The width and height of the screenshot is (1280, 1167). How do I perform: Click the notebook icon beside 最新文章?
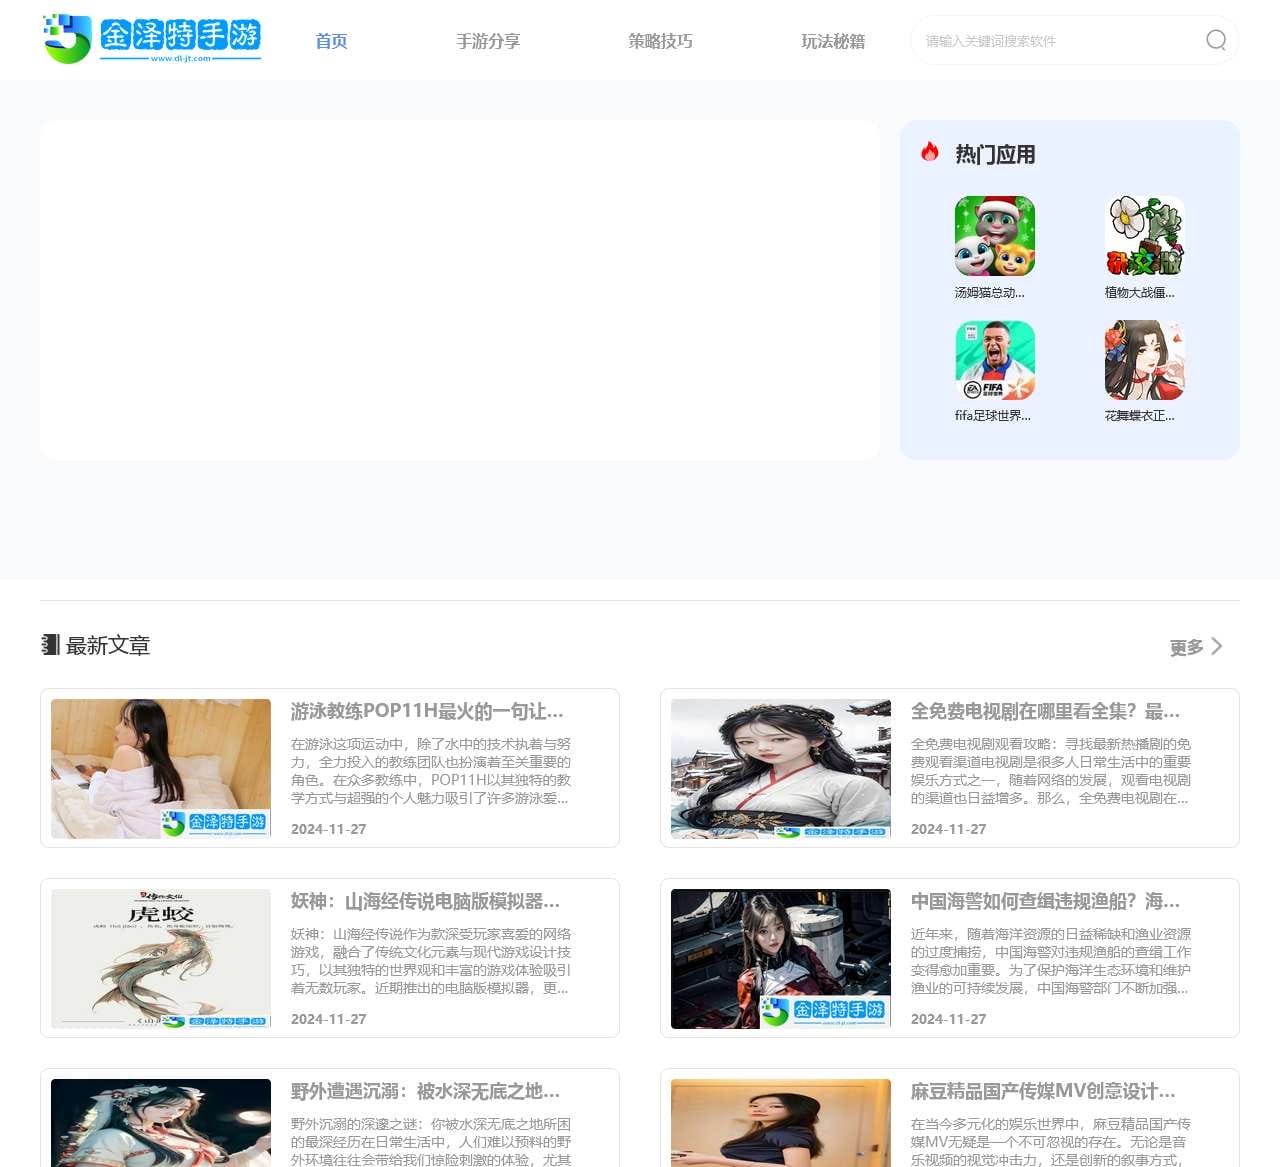[x=50, y=645]
